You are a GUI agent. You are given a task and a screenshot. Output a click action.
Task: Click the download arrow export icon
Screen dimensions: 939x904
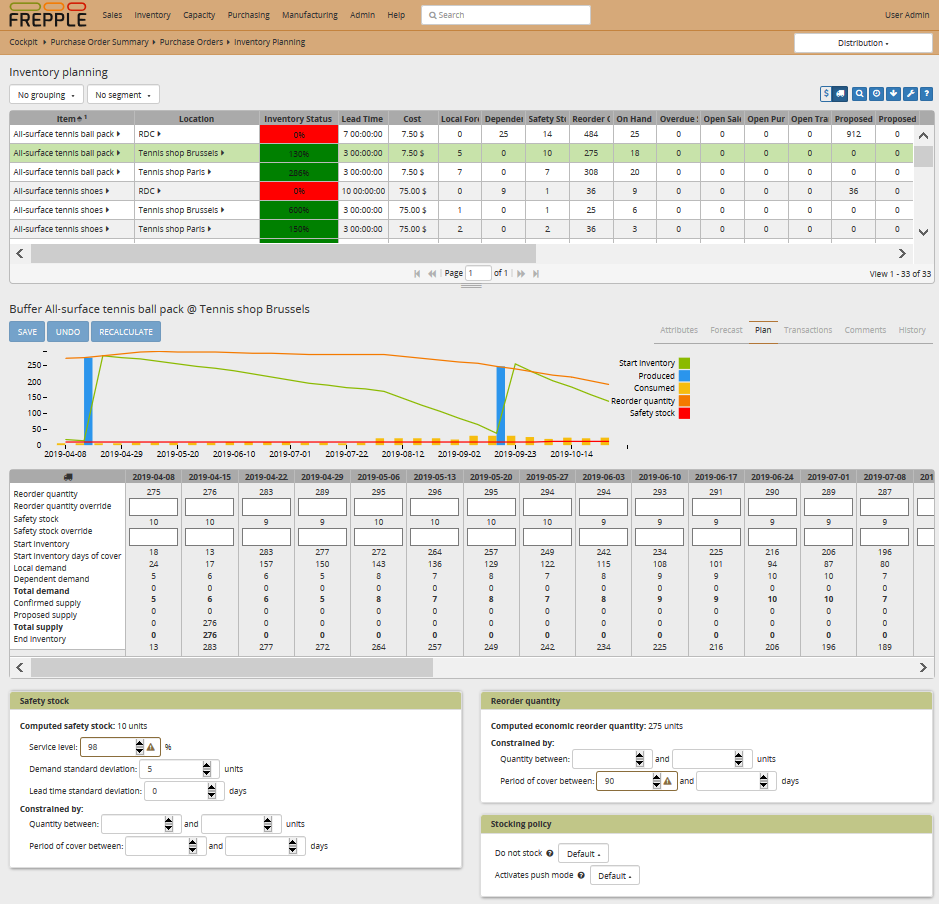[x=893, y=94]
